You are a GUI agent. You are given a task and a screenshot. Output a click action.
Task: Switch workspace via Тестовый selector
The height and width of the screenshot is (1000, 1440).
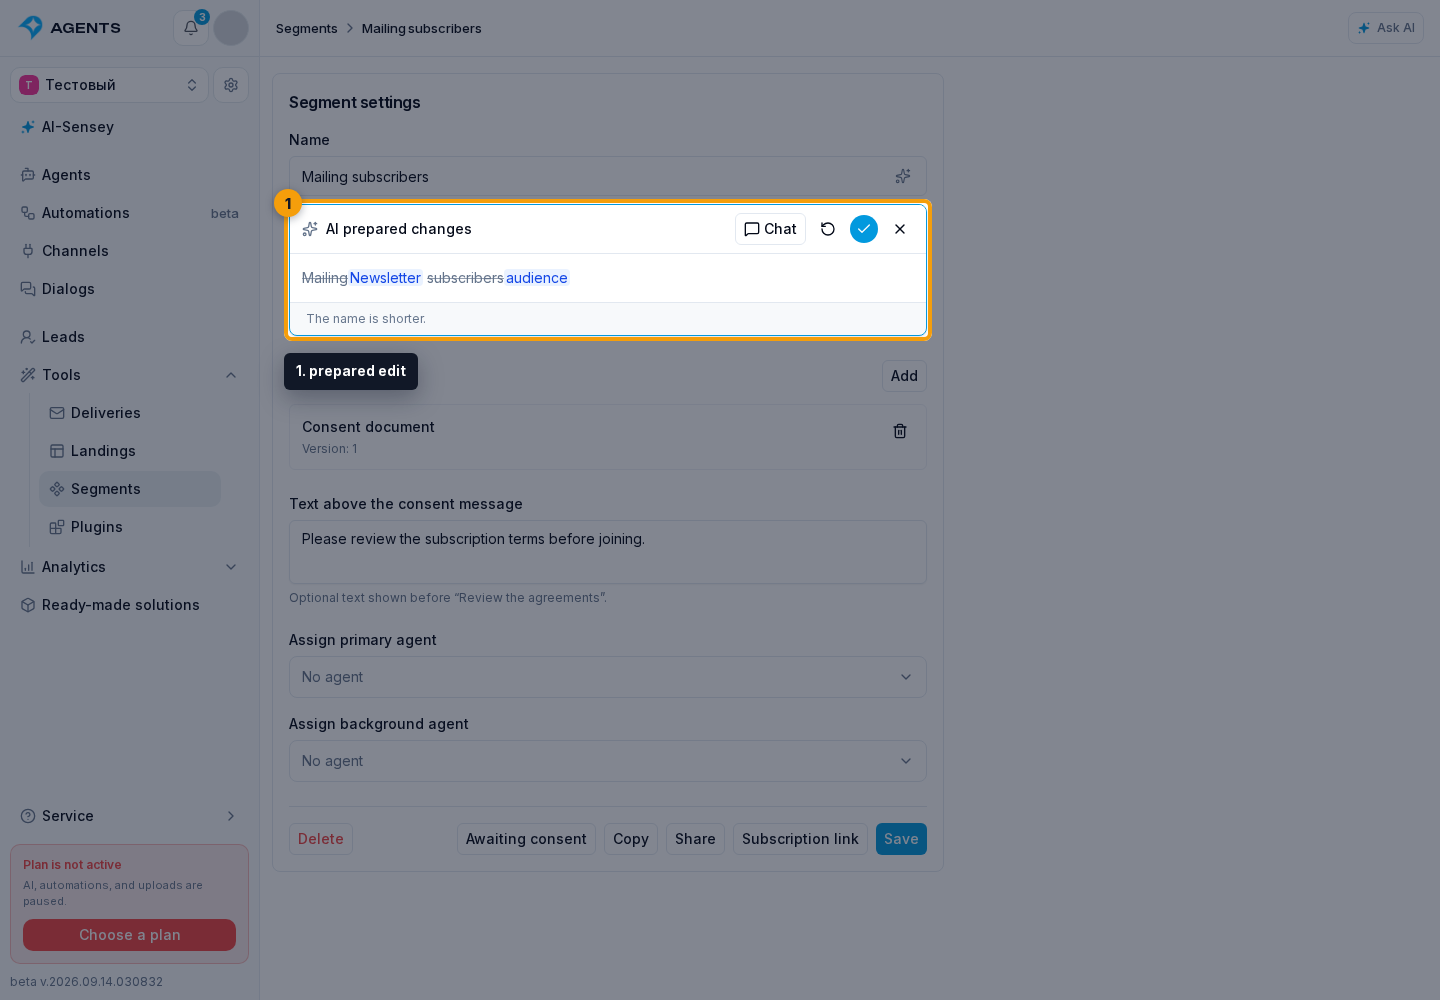(x=109, y=85)
